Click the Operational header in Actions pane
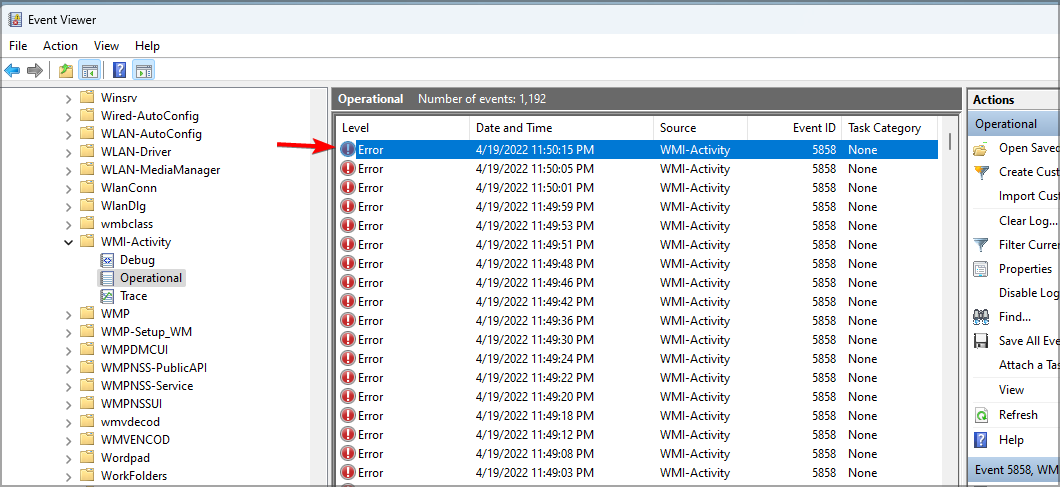The height and width of the screenshot is (487, 1060). pyautogui.click(x=1014, y=124)
